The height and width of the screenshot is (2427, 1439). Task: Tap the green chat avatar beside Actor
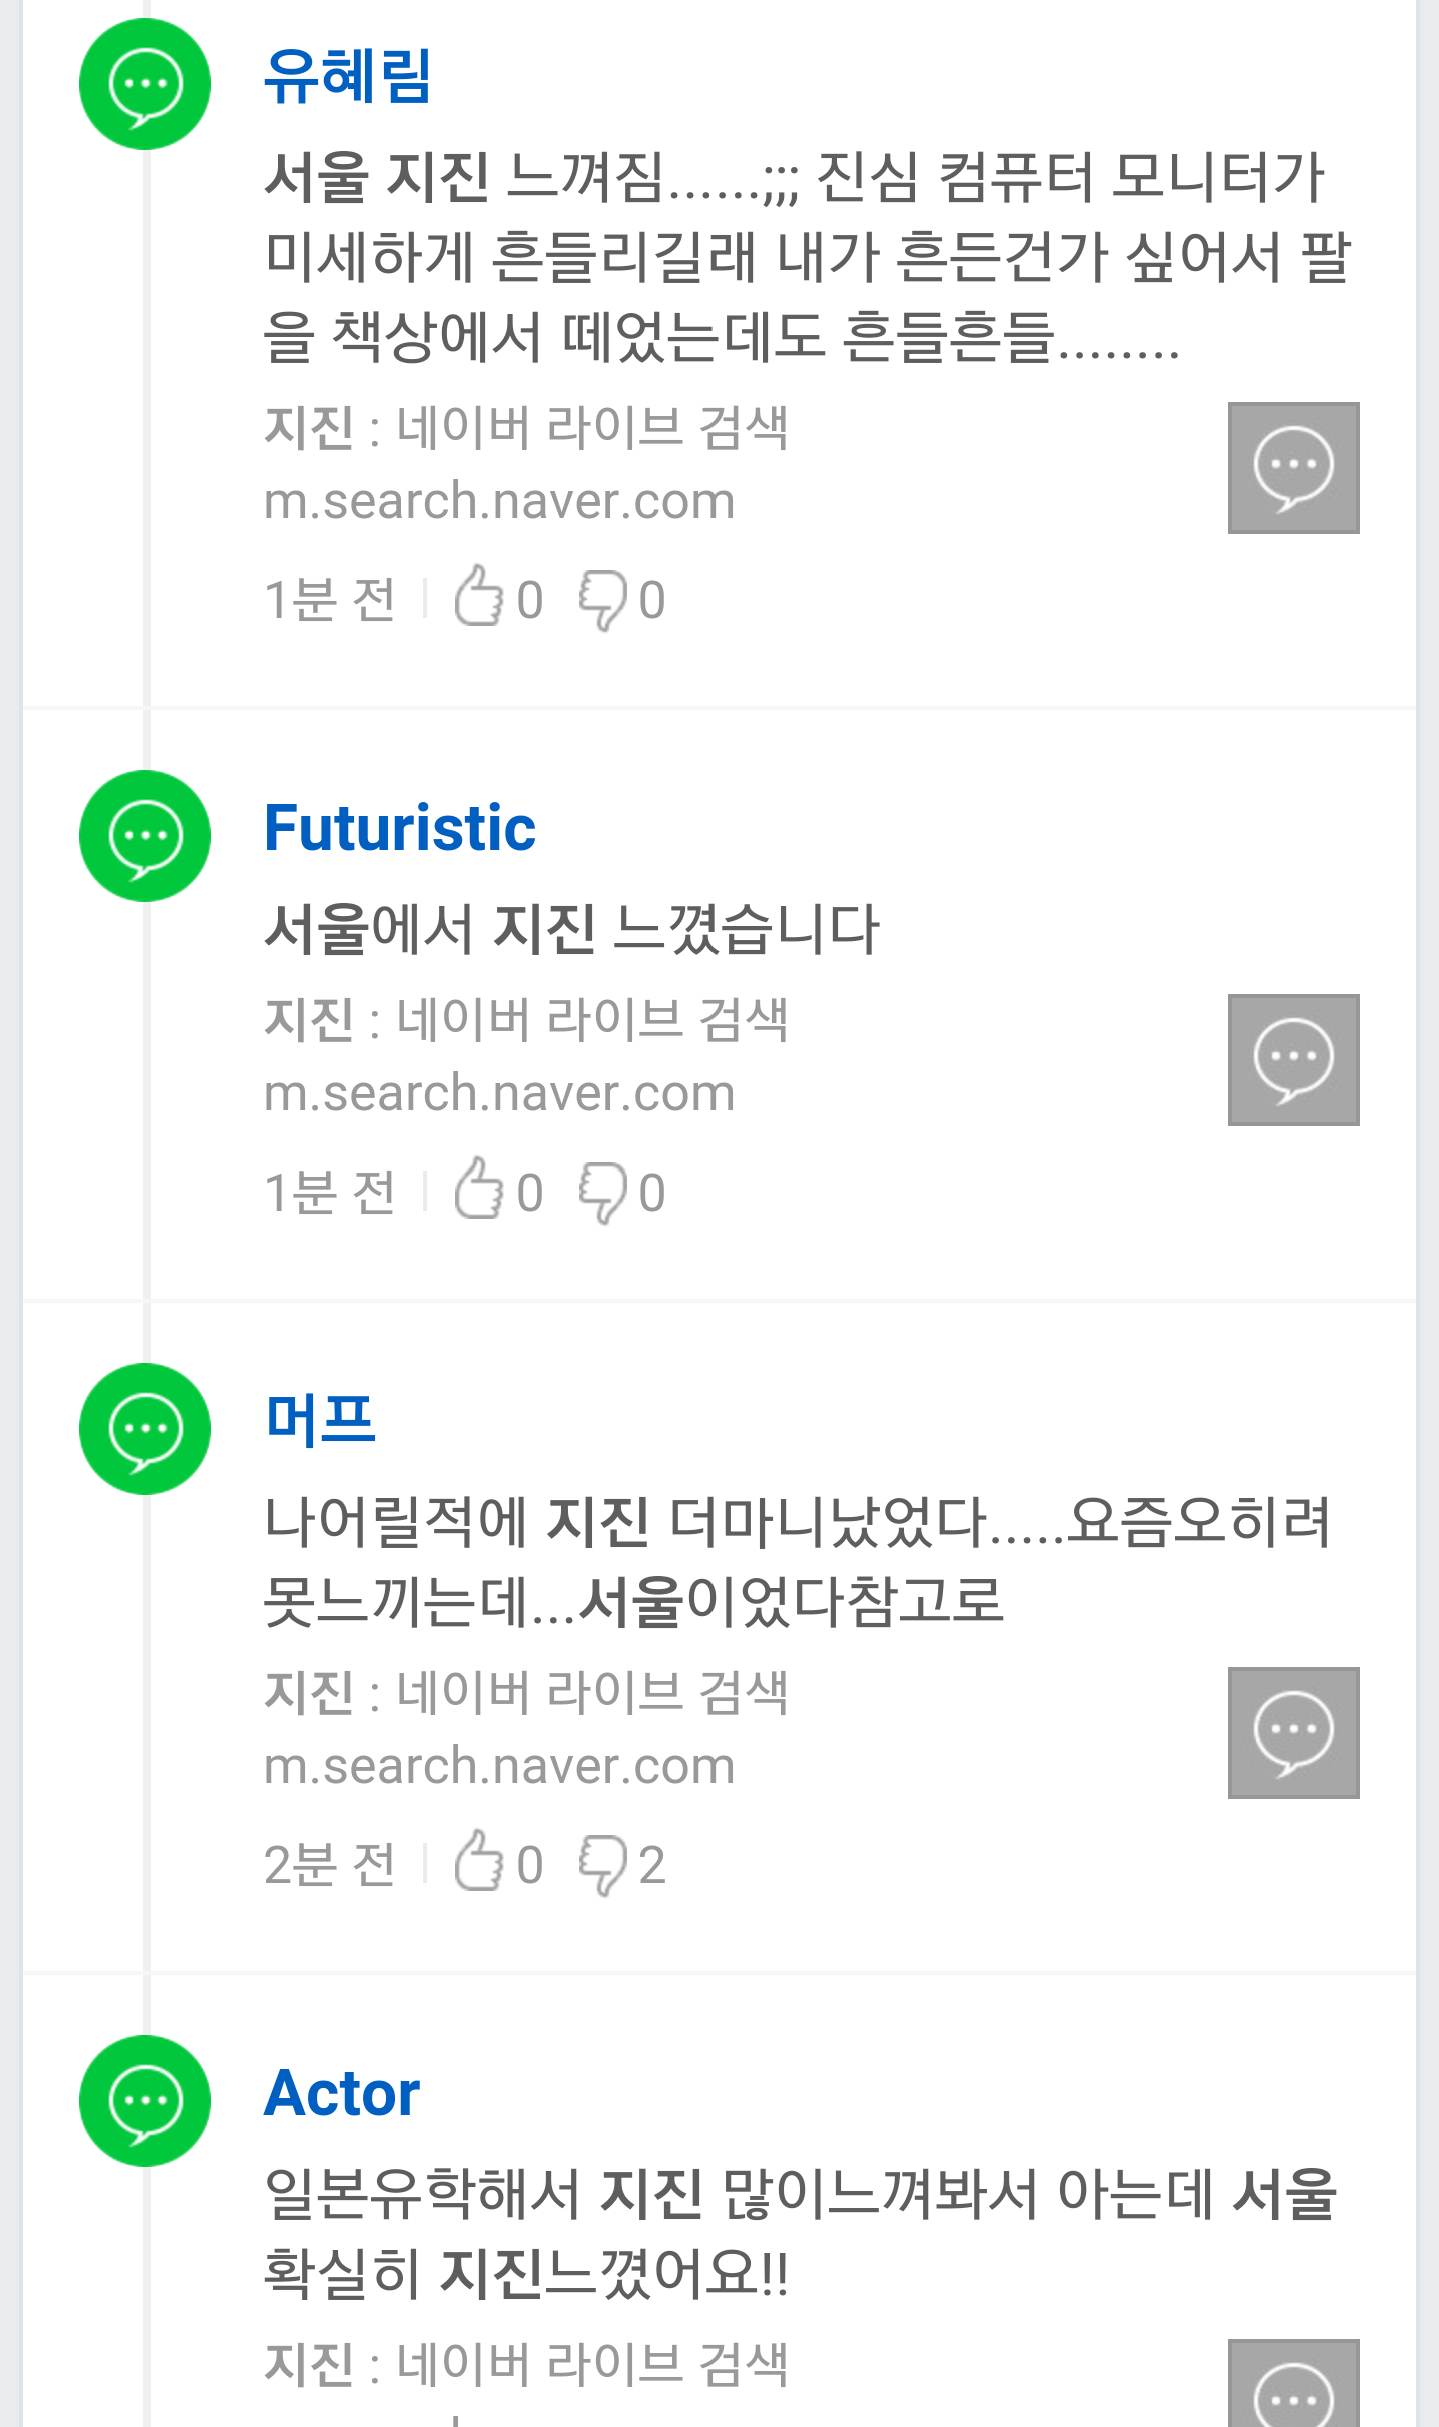[145, 2101]
